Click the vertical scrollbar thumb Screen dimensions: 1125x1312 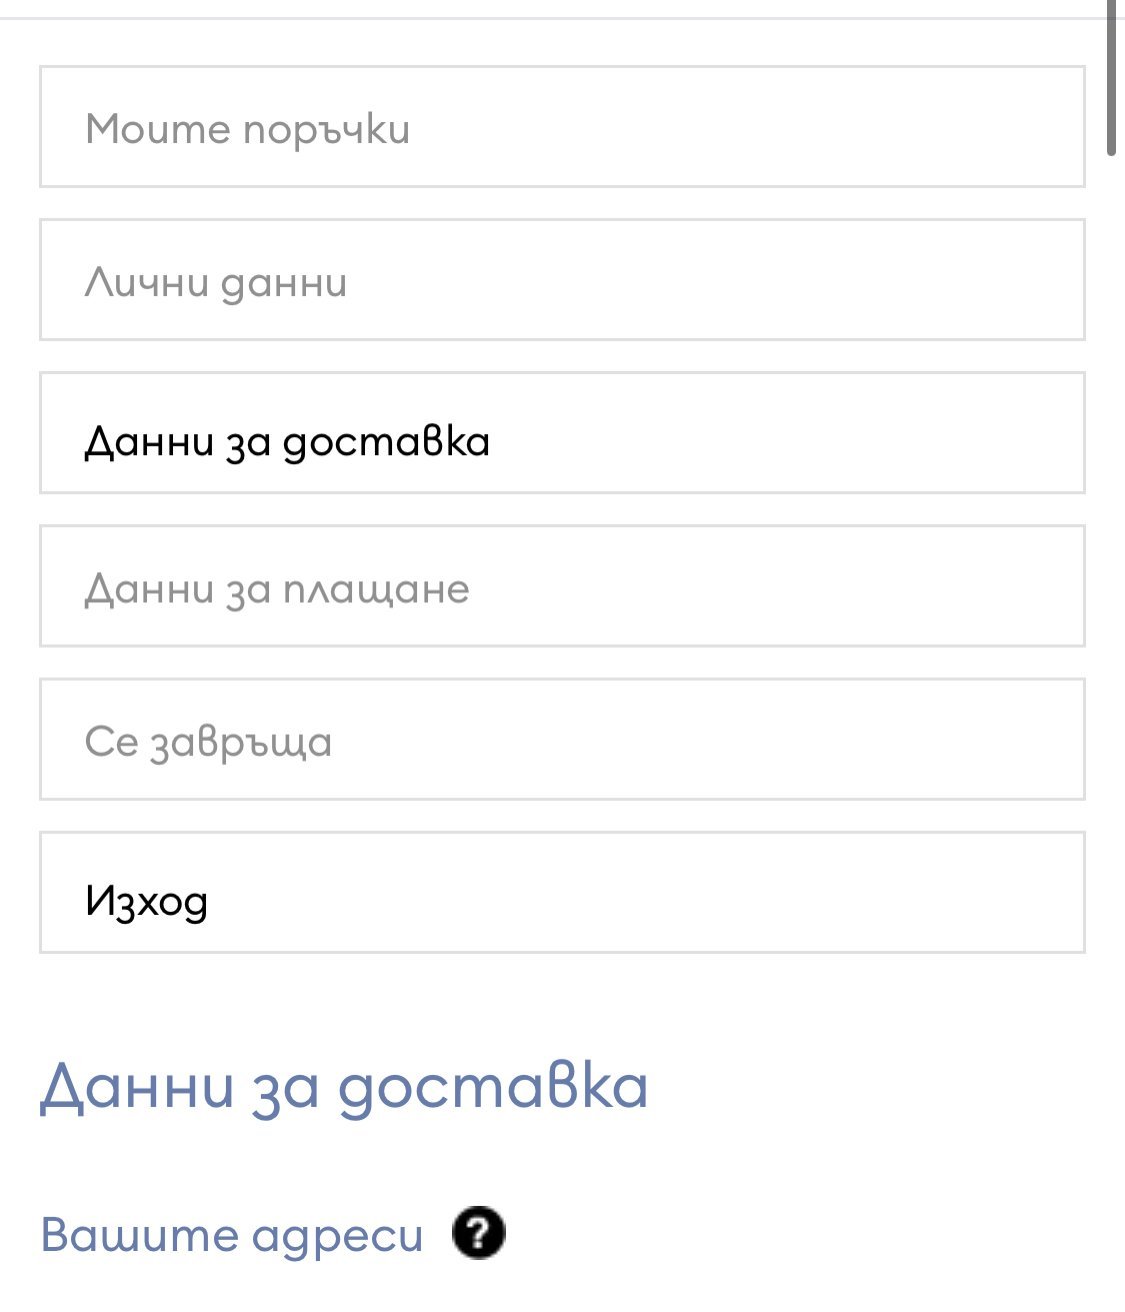tap(1111, 78)
